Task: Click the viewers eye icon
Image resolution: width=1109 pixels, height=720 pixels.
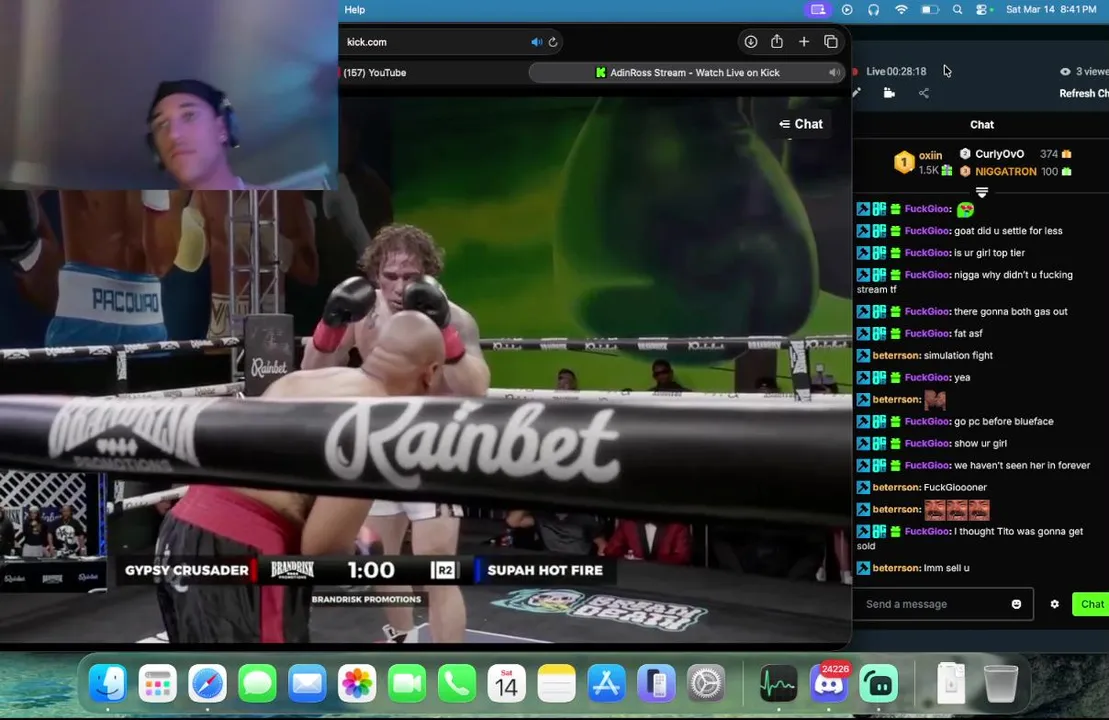Action: (1065, 71)
